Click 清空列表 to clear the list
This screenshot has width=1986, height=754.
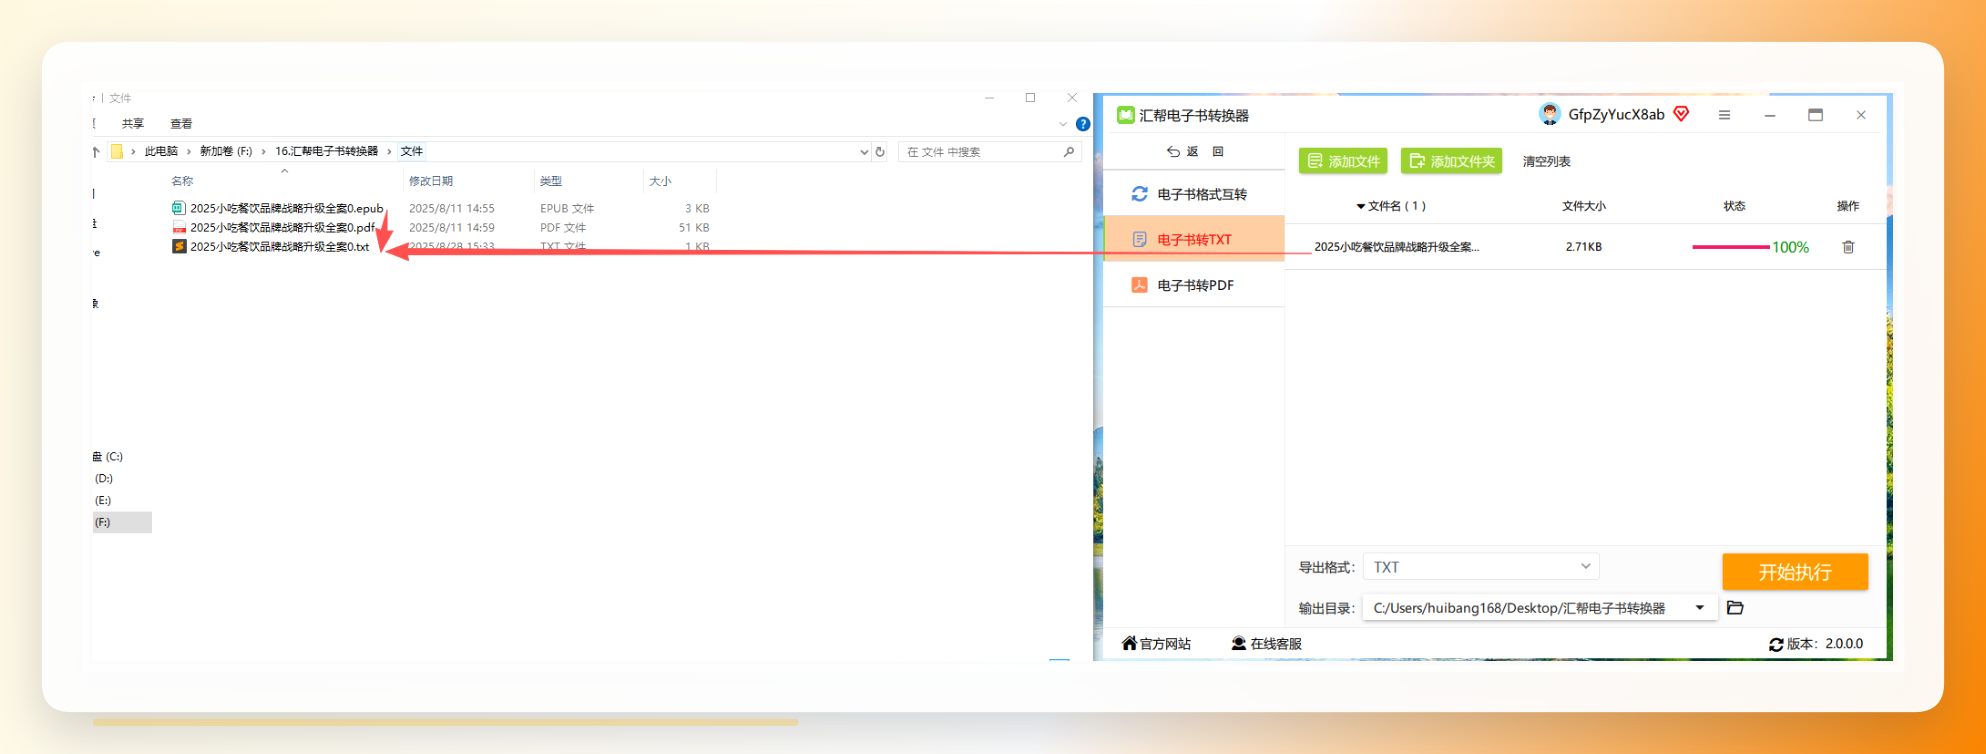click(1547, 161)
